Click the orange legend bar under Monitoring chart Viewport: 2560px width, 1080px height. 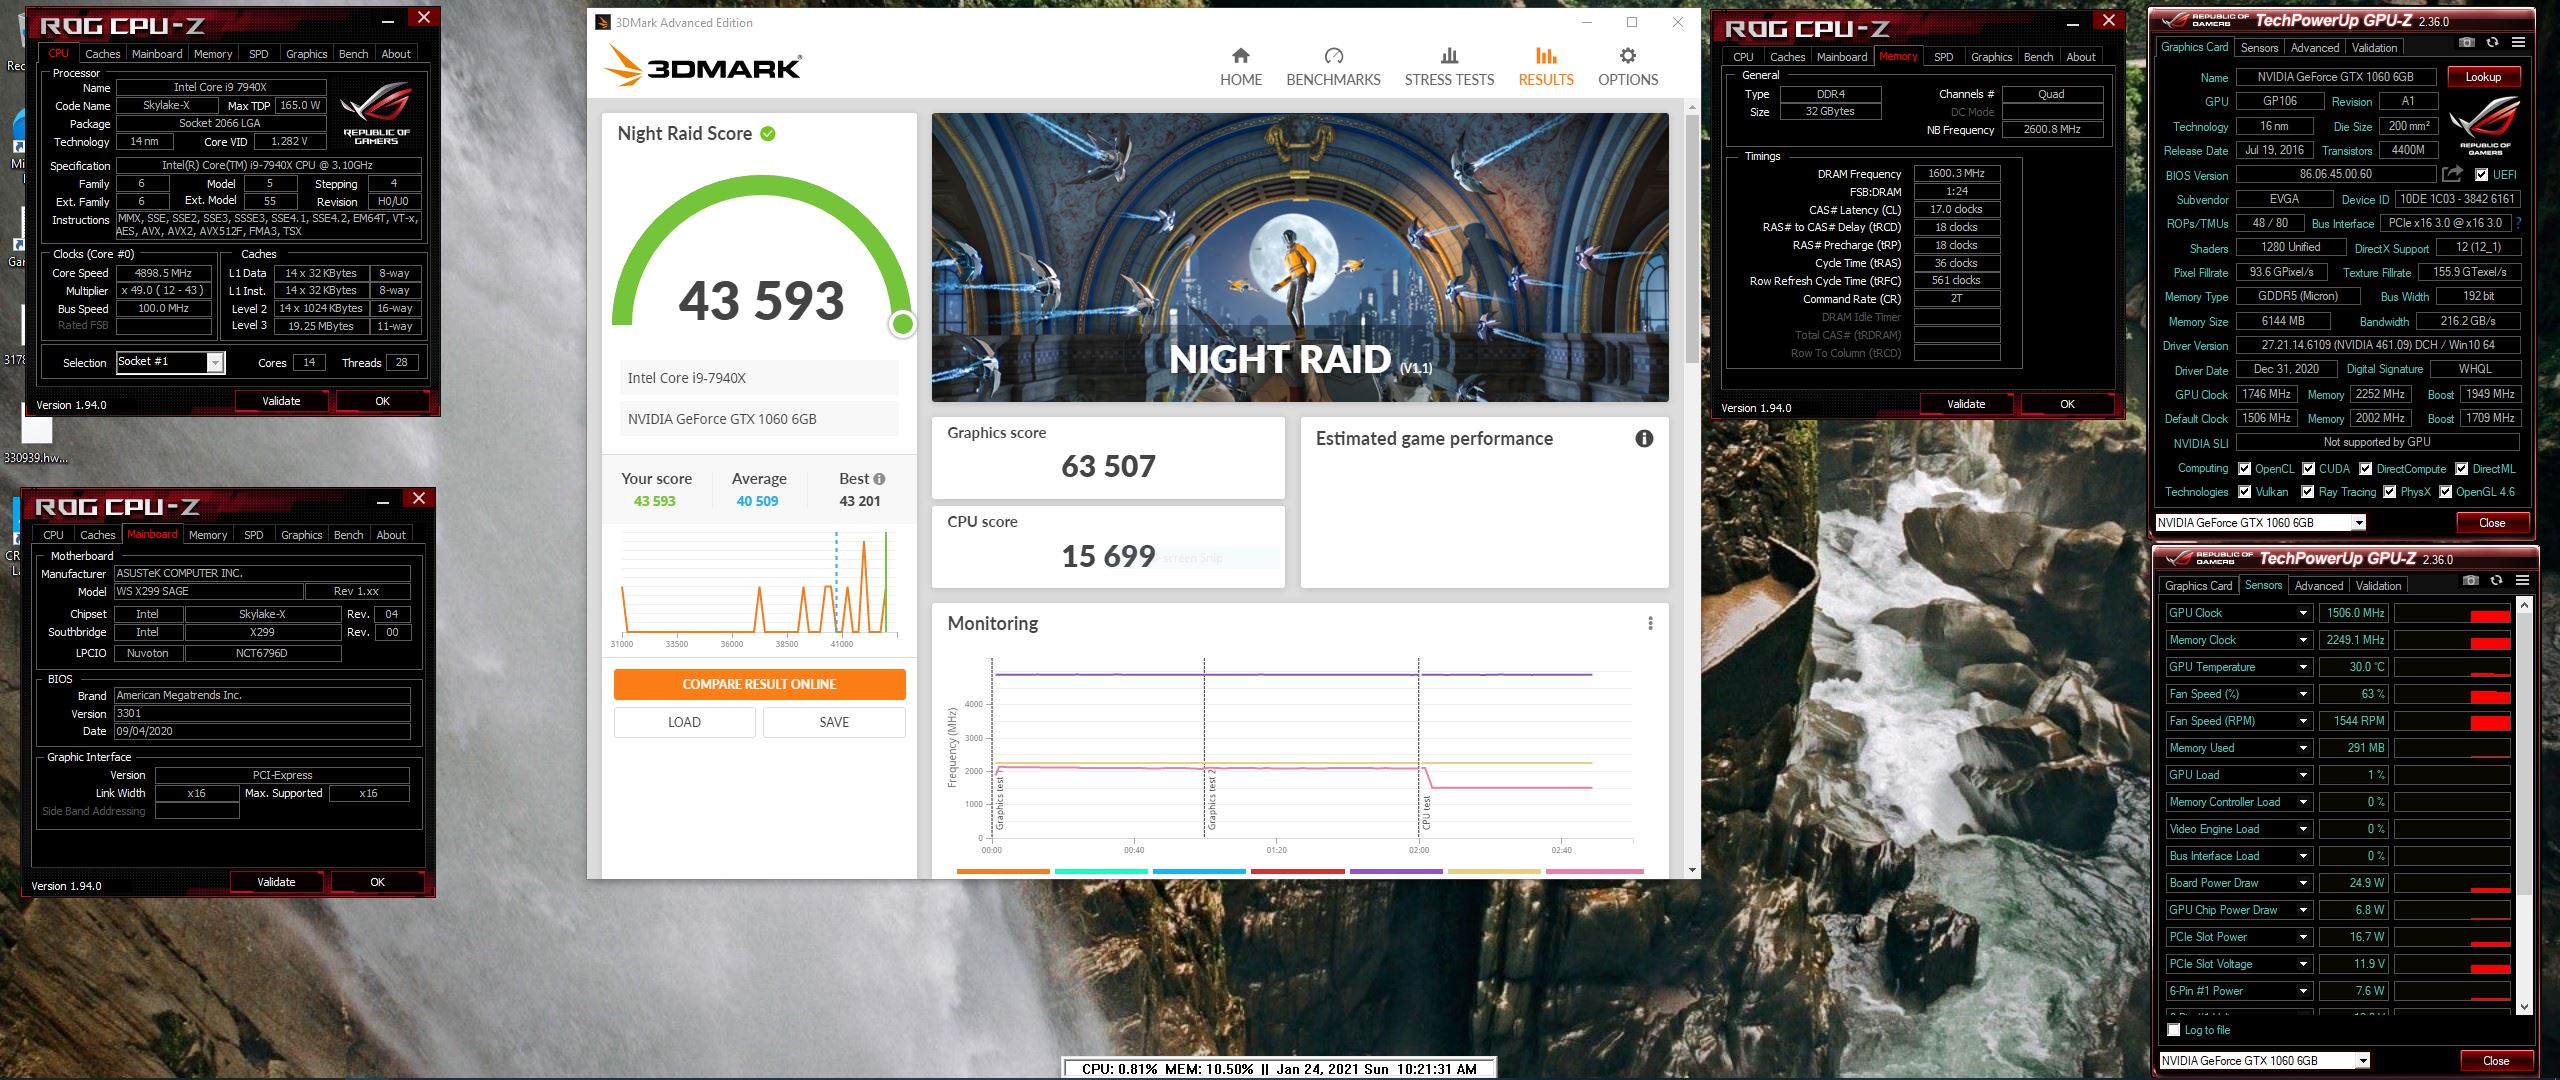1002,871
